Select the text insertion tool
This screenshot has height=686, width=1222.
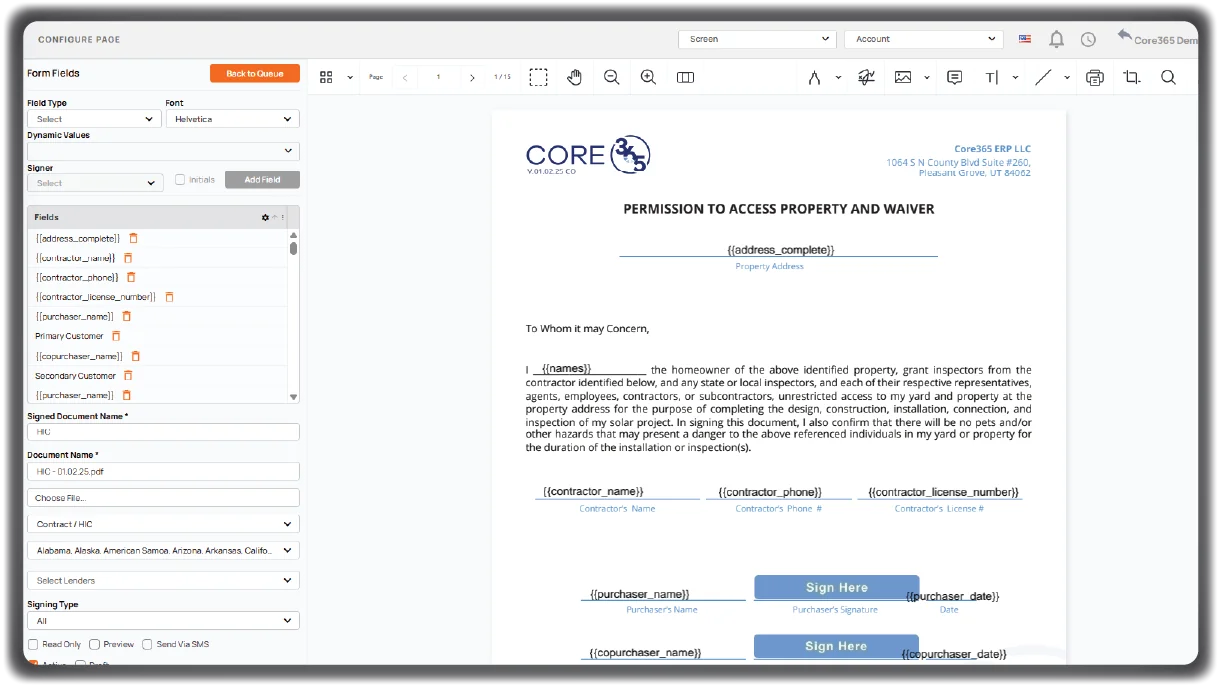pos(992,77)
